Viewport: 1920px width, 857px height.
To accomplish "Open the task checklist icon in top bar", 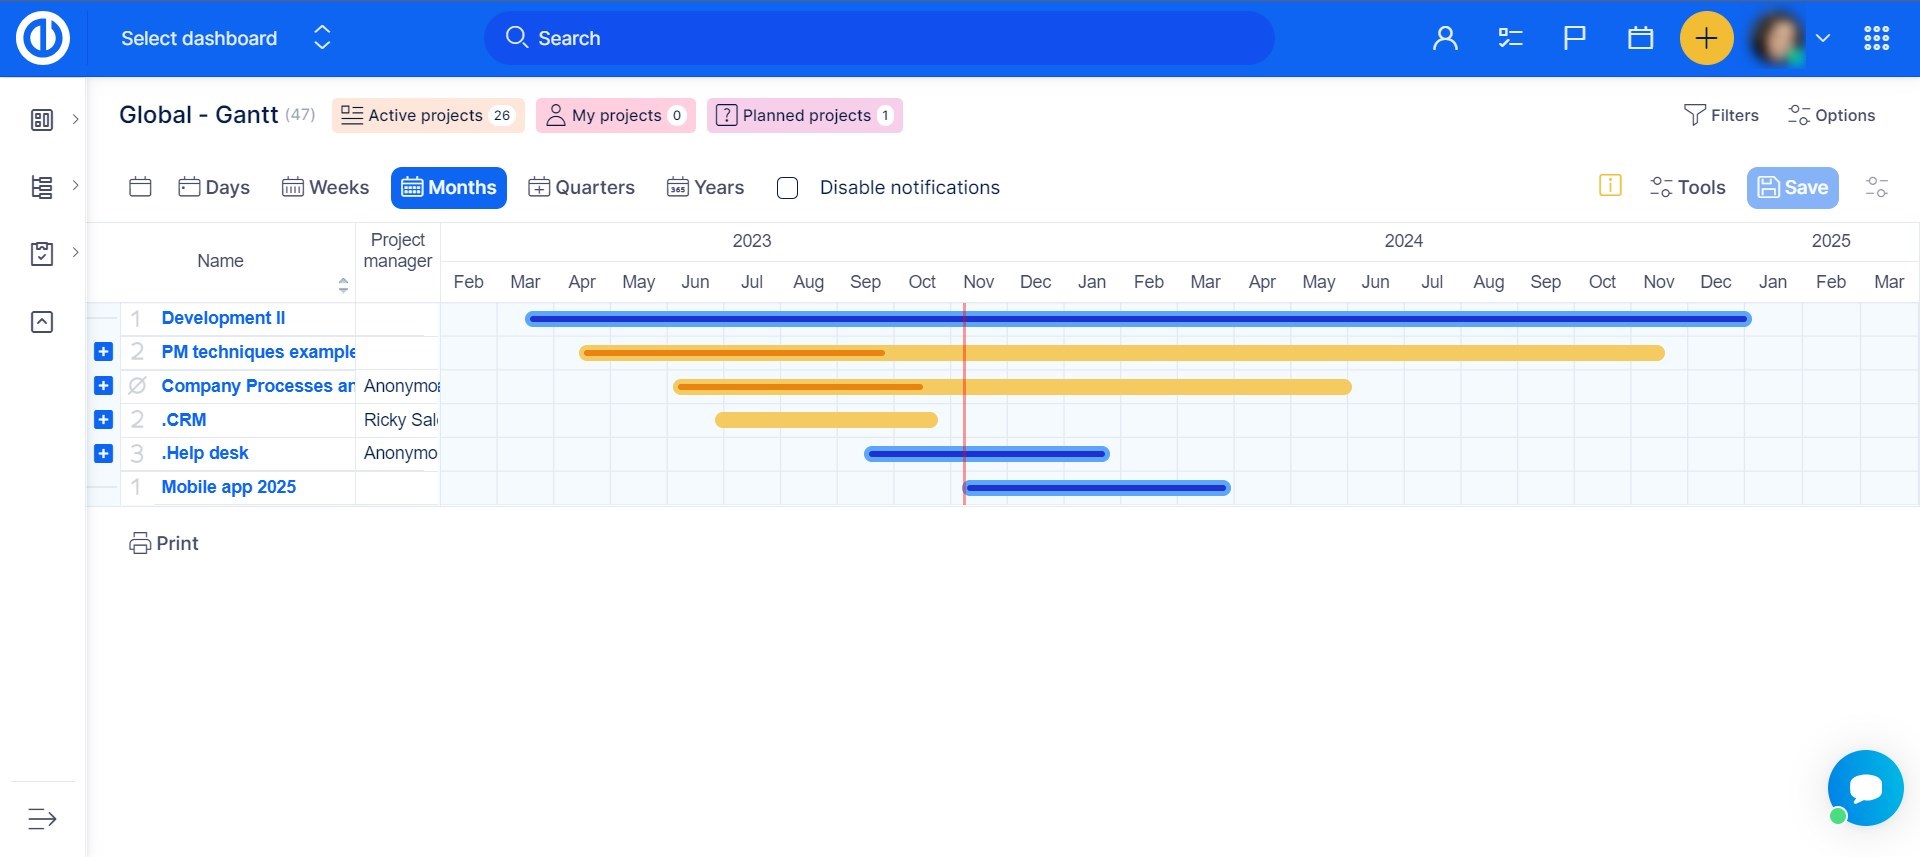I will (1510, 38).
